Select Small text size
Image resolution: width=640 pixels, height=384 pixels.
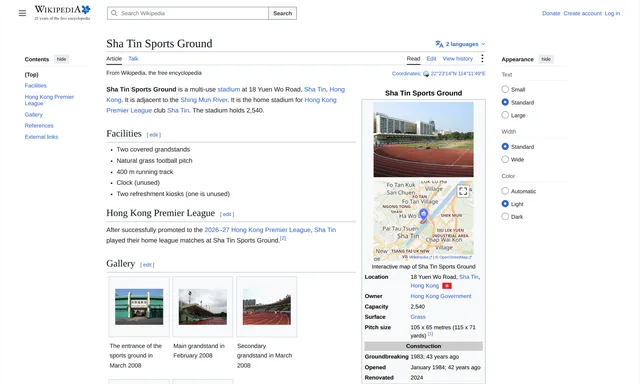pos(505,89)
